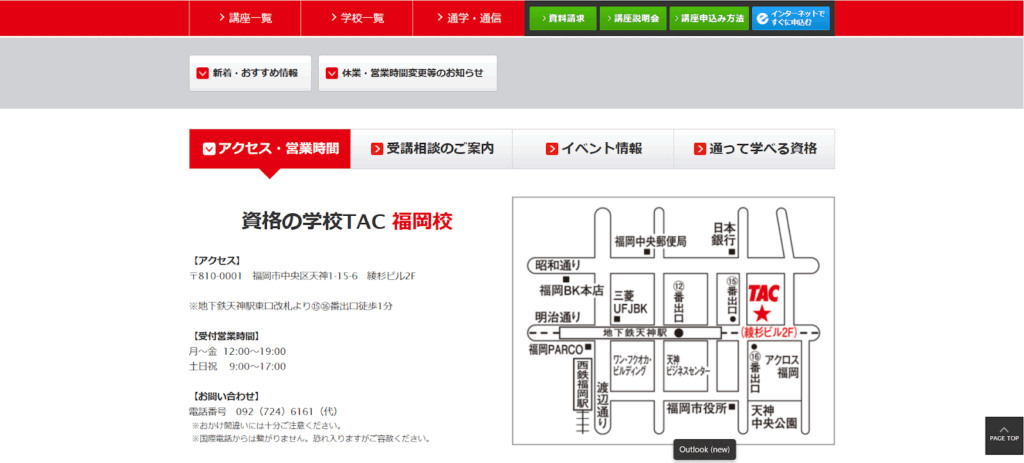The height and width of the screenshot is (463, 1024).
Task: Click the arrow icon on 受講相談のご案内 tab
Action: 377,149
